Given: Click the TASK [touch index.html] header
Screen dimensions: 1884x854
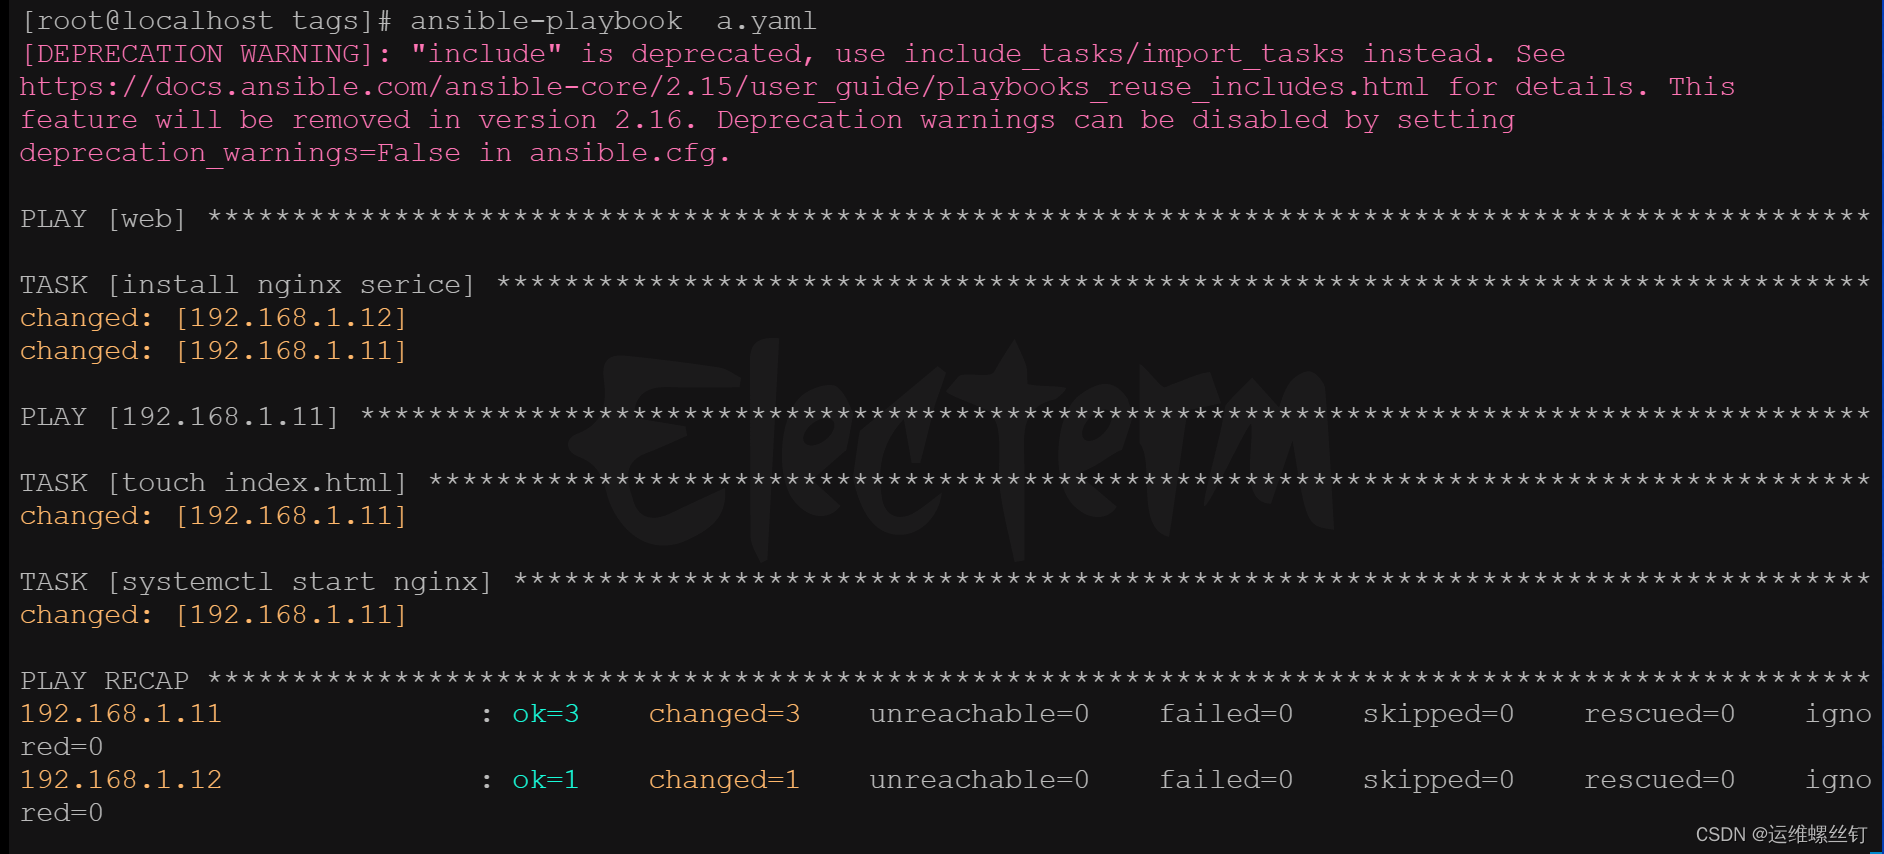Looking at the screenshot, I should pos(213,483).
